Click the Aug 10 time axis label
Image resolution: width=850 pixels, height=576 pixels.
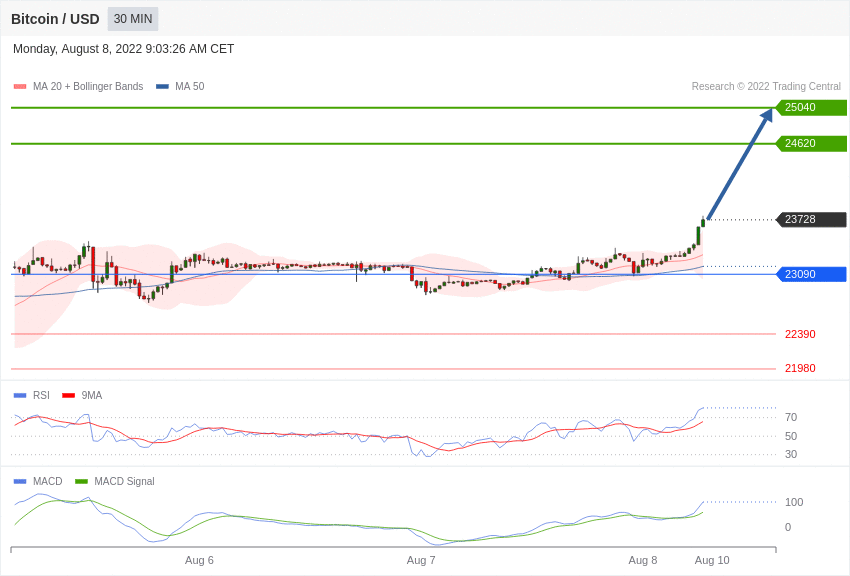click(712, 560)
